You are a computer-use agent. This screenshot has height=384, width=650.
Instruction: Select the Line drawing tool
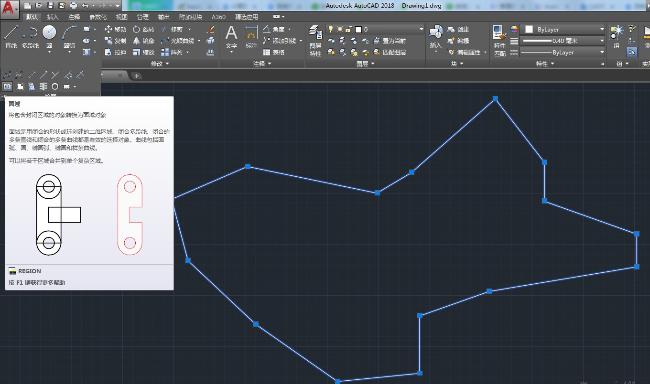click(11, 36)
